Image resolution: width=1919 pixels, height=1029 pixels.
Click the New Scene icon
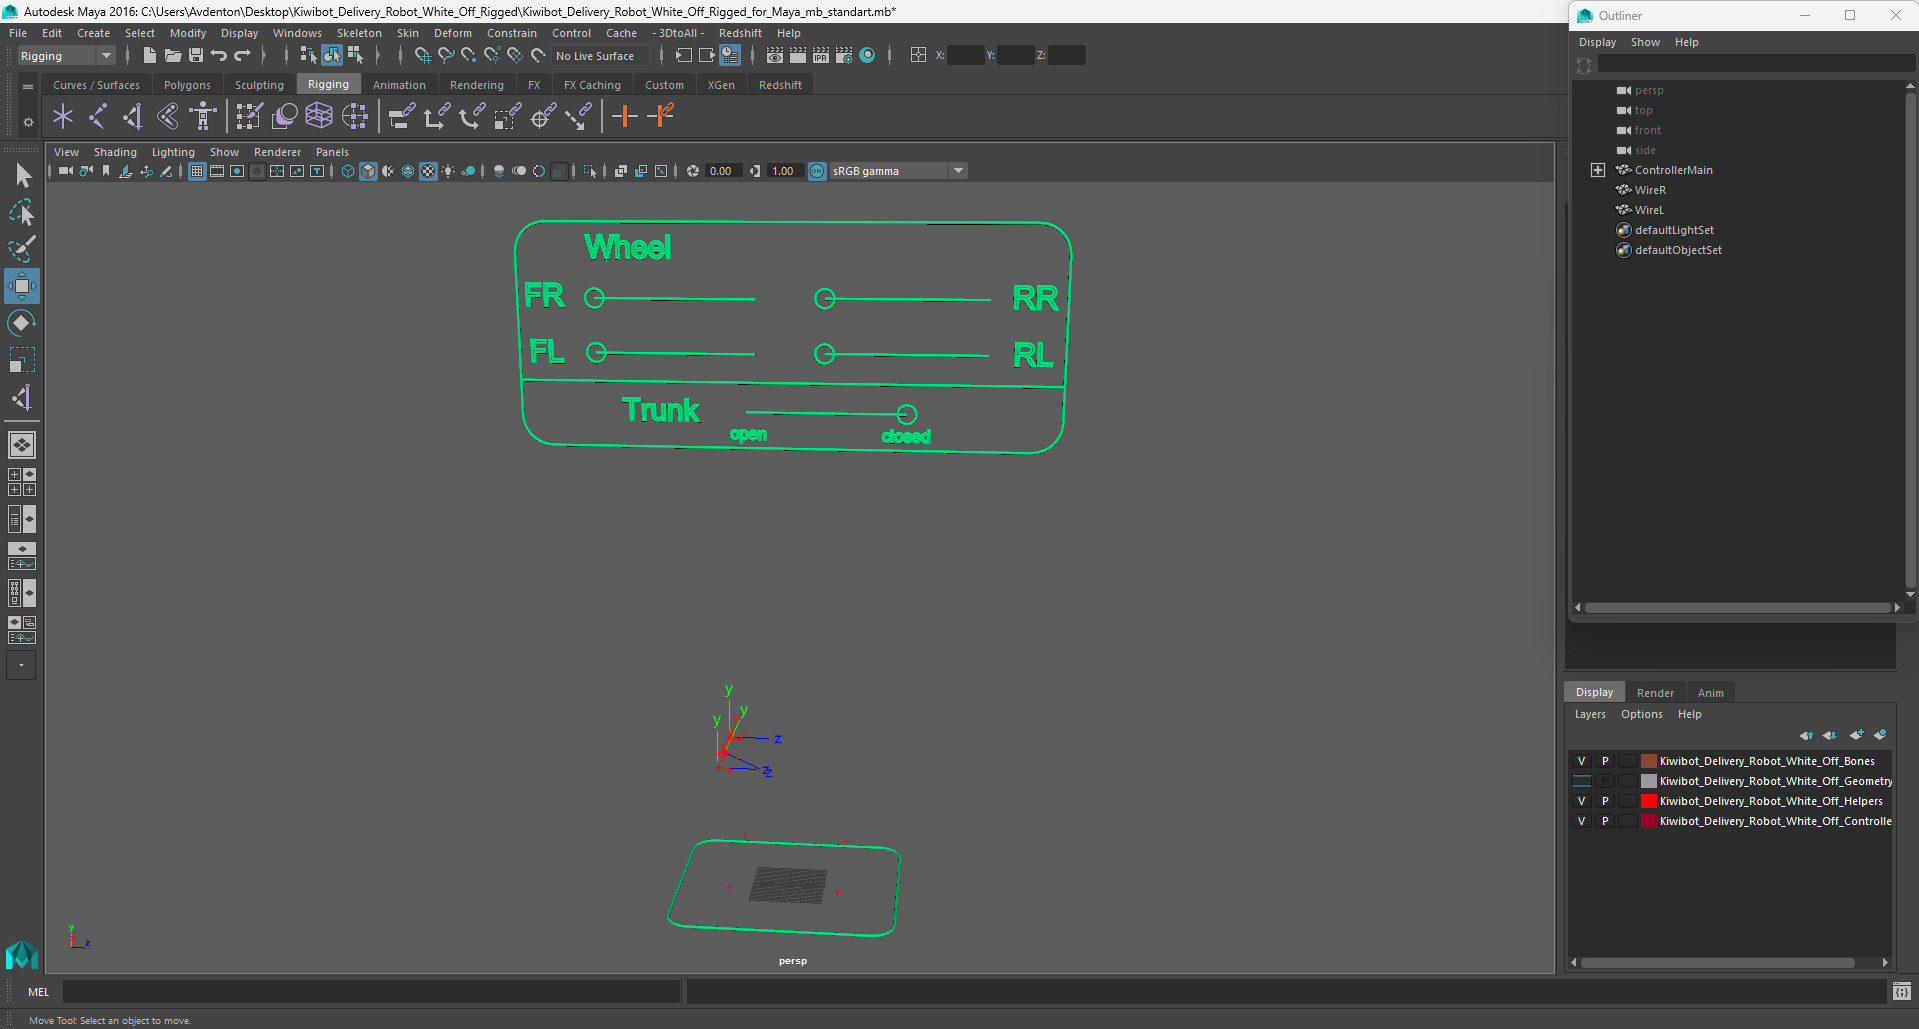(x=149, y=55)
